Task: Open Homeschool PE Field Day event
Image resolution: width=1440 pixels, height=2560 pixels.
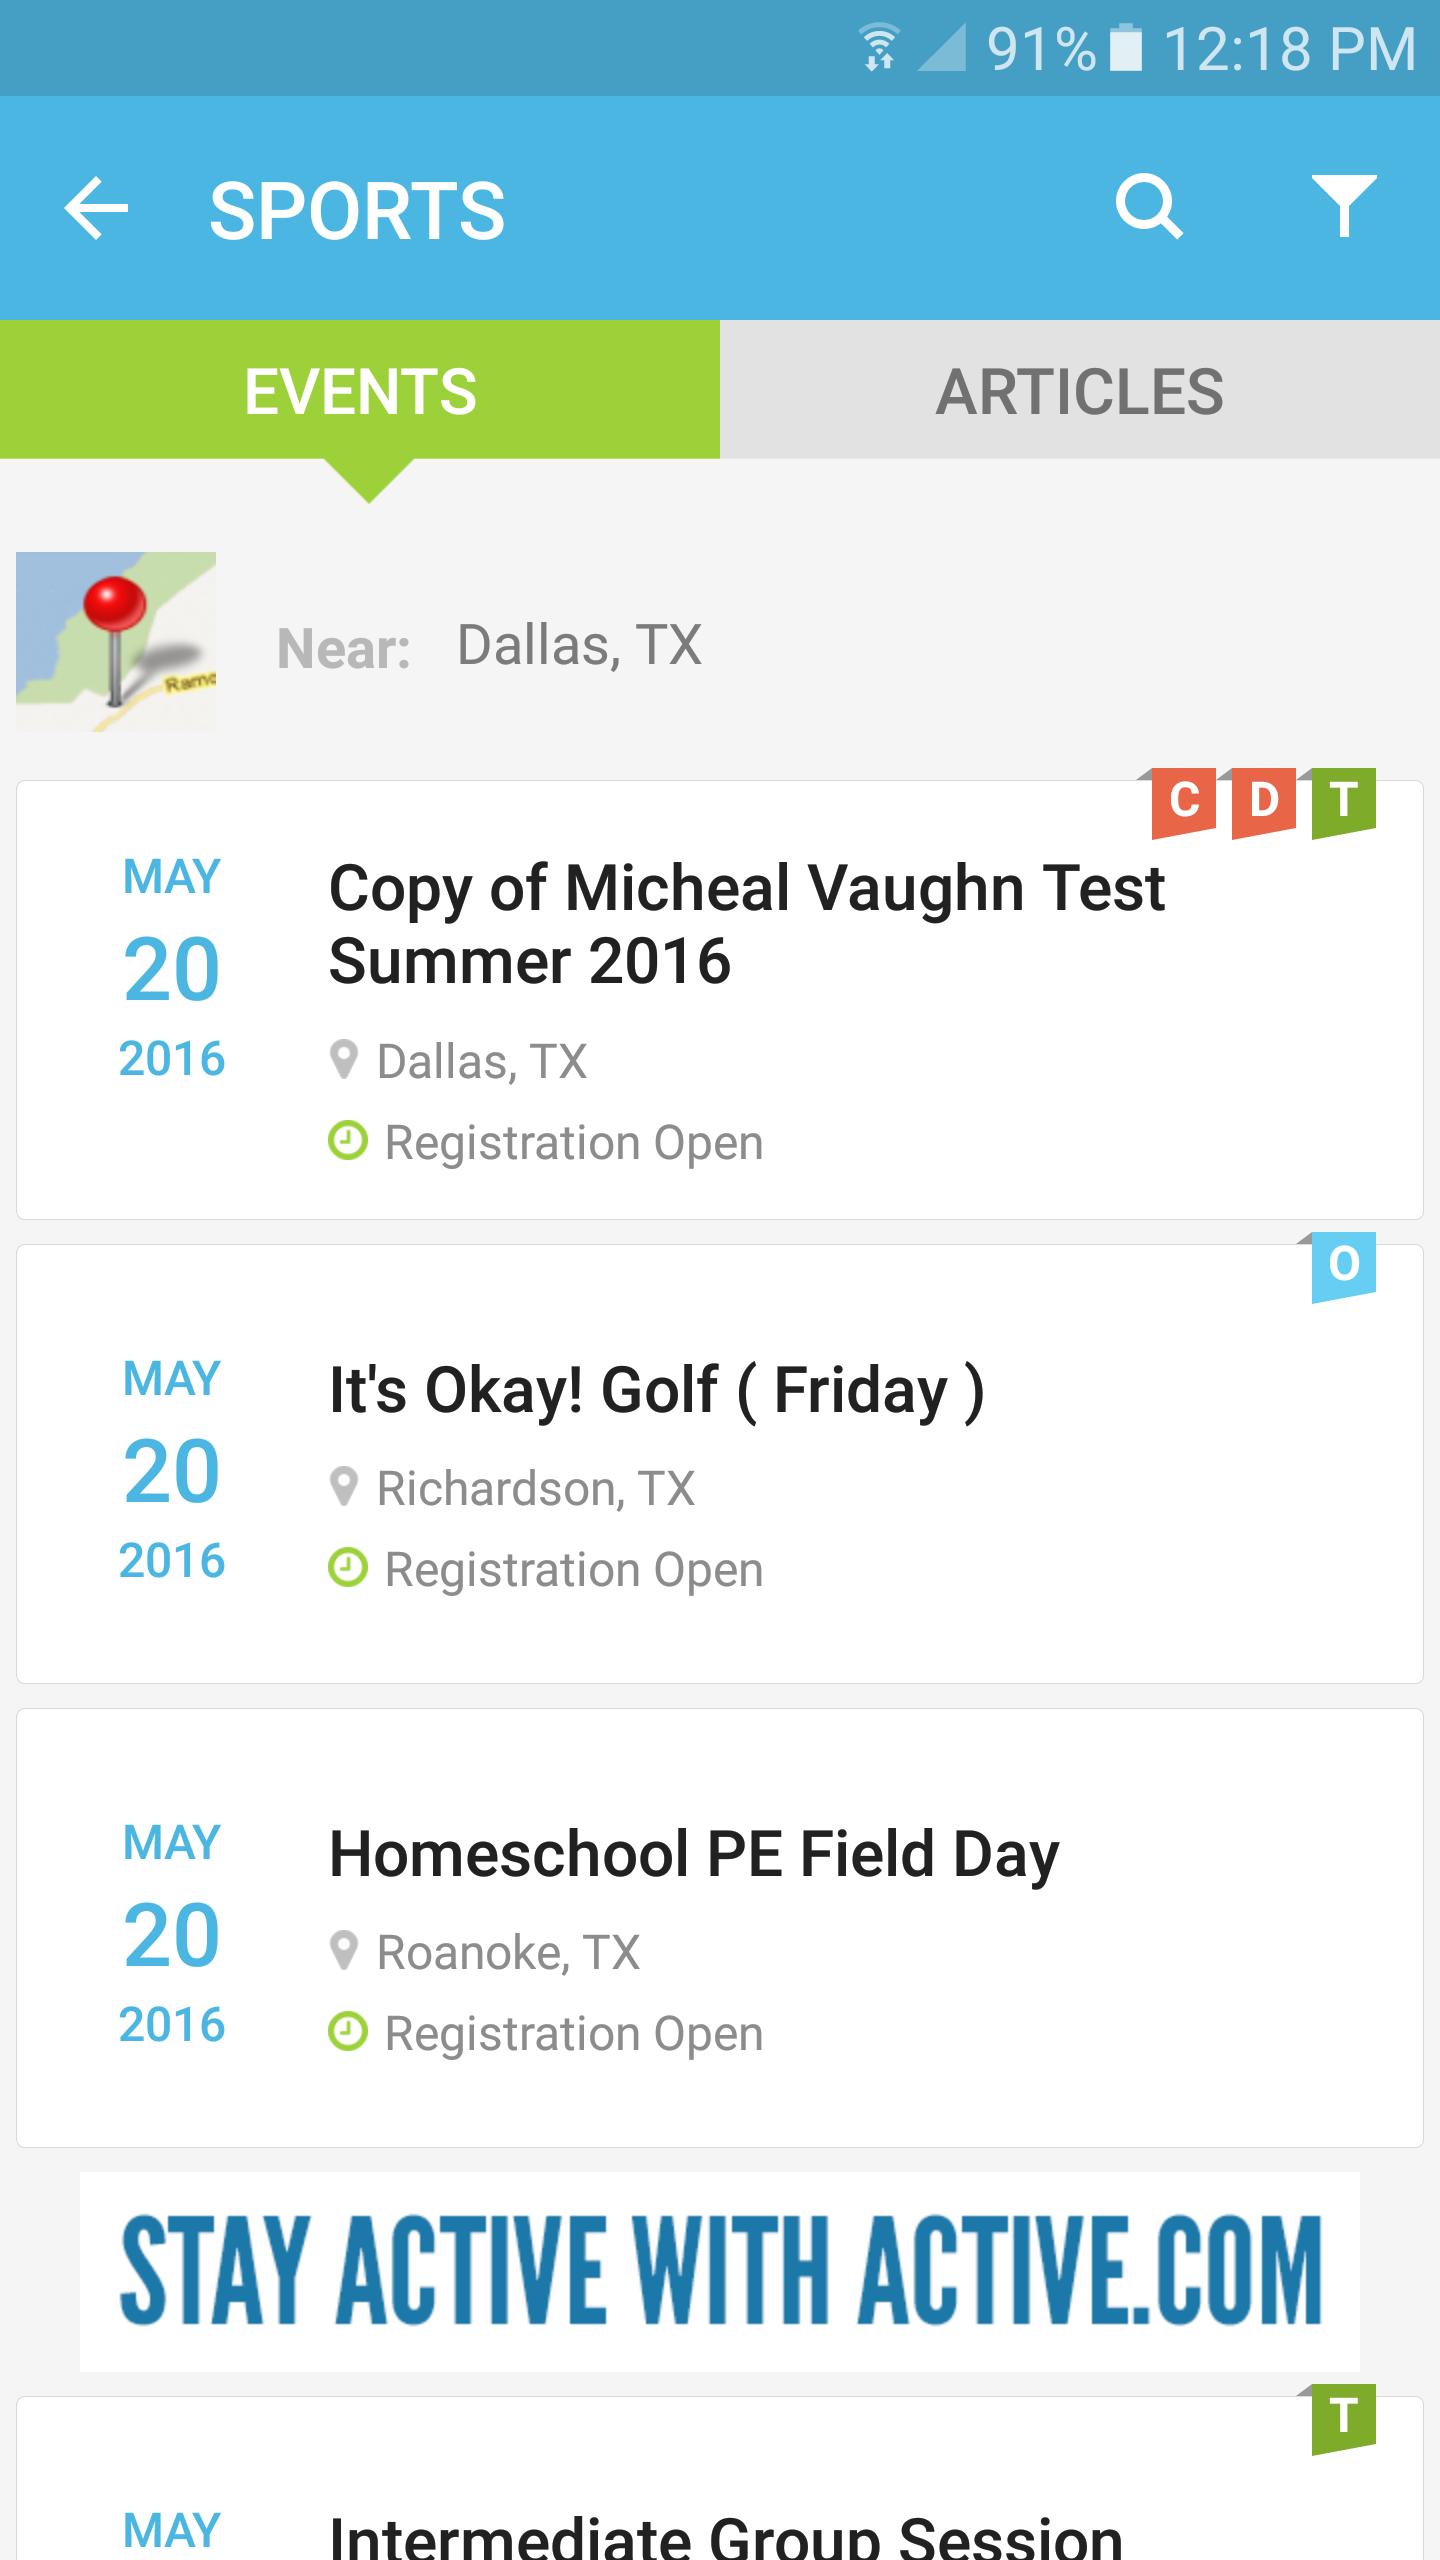Action: tap(720, 1928)
